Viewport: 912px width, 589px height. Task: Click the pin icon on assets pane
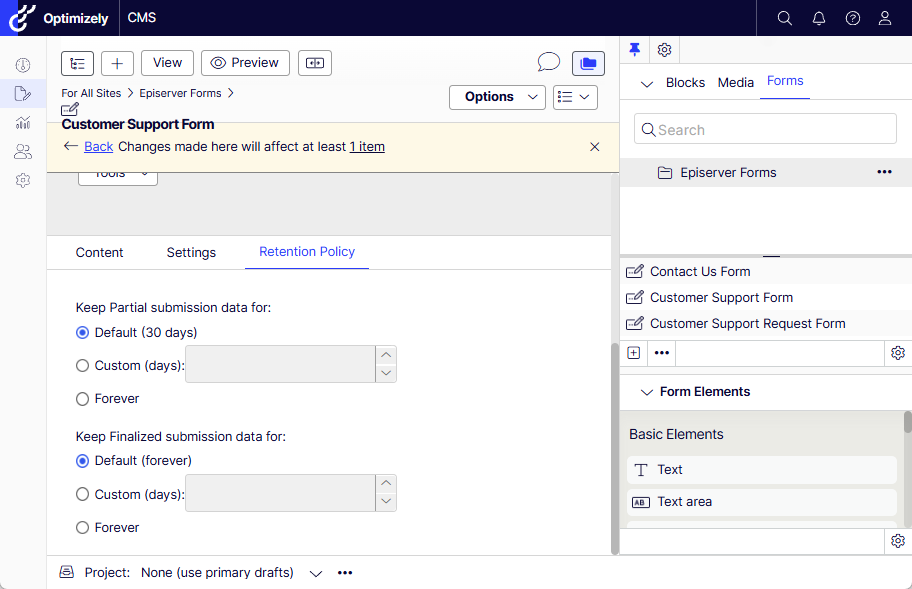[634, 50]
